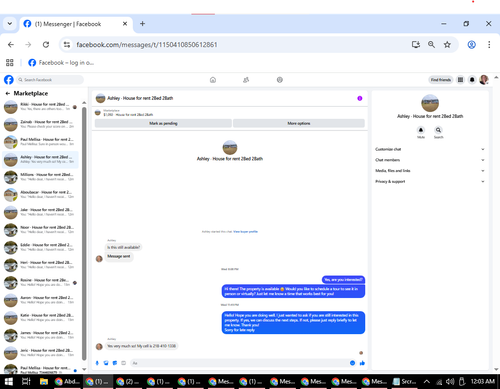Open the Chrome apps grid icon

coord(10,62)
